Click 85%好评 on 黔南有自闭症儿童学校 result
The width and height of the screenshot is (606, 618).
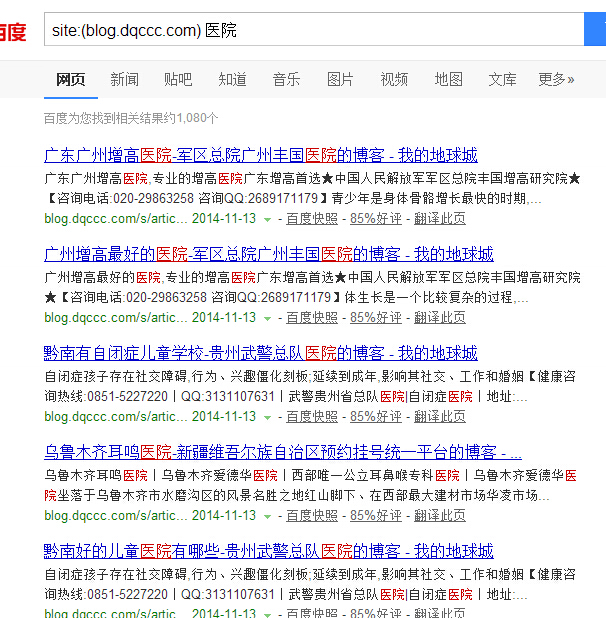pos(376,416)
